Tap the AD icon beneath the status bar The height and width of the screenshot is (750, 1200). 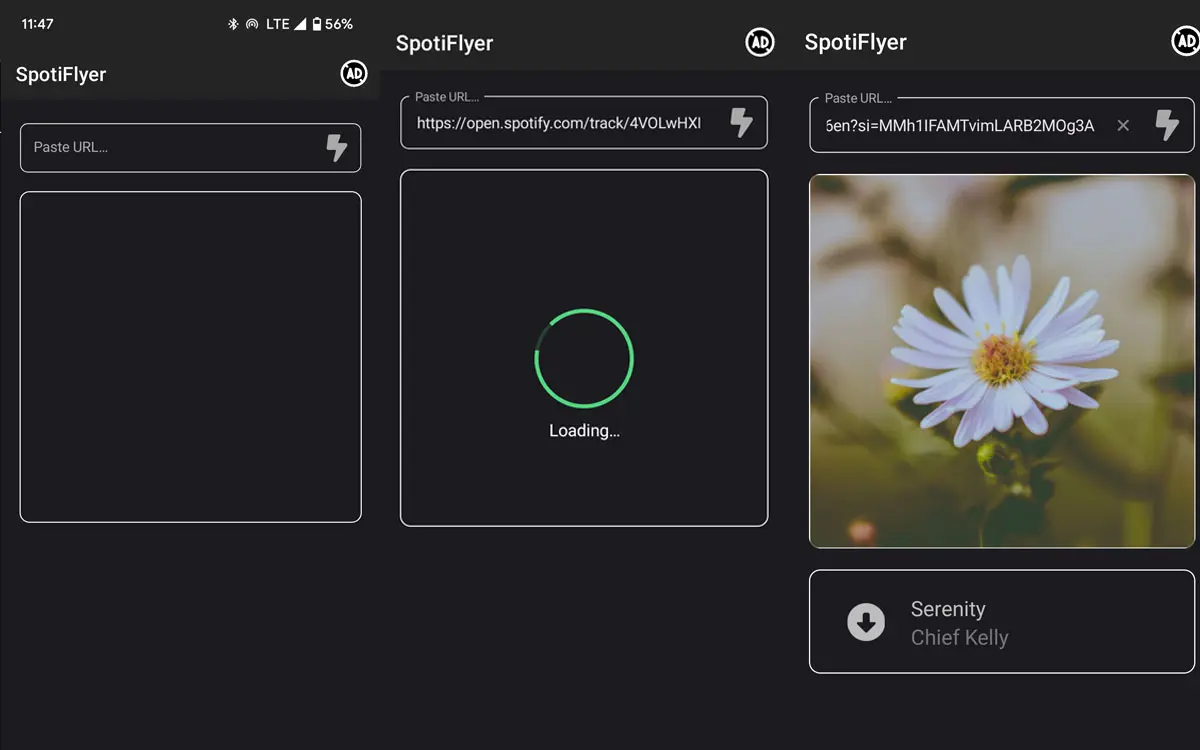[x=353, y=73]
